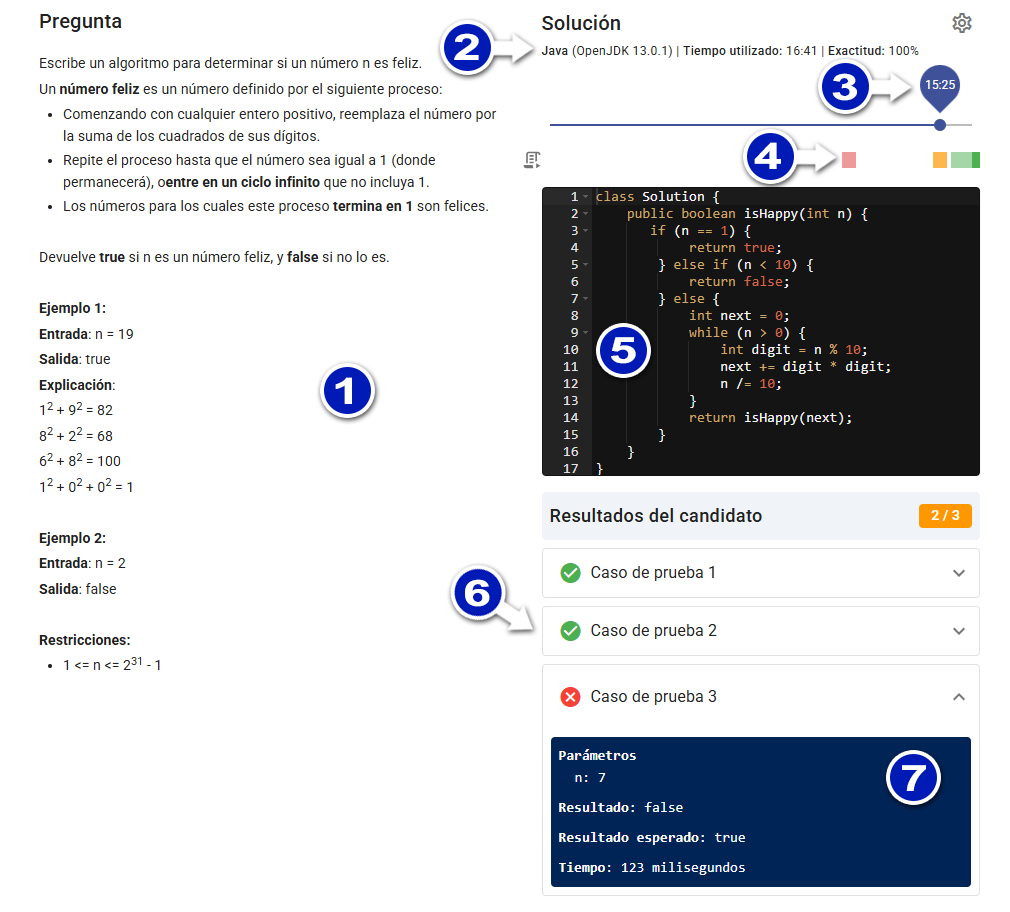Collapse the code fold on line 1 class Solution
This screenshot has height=912, width=1010.
[x=585, y=197]
